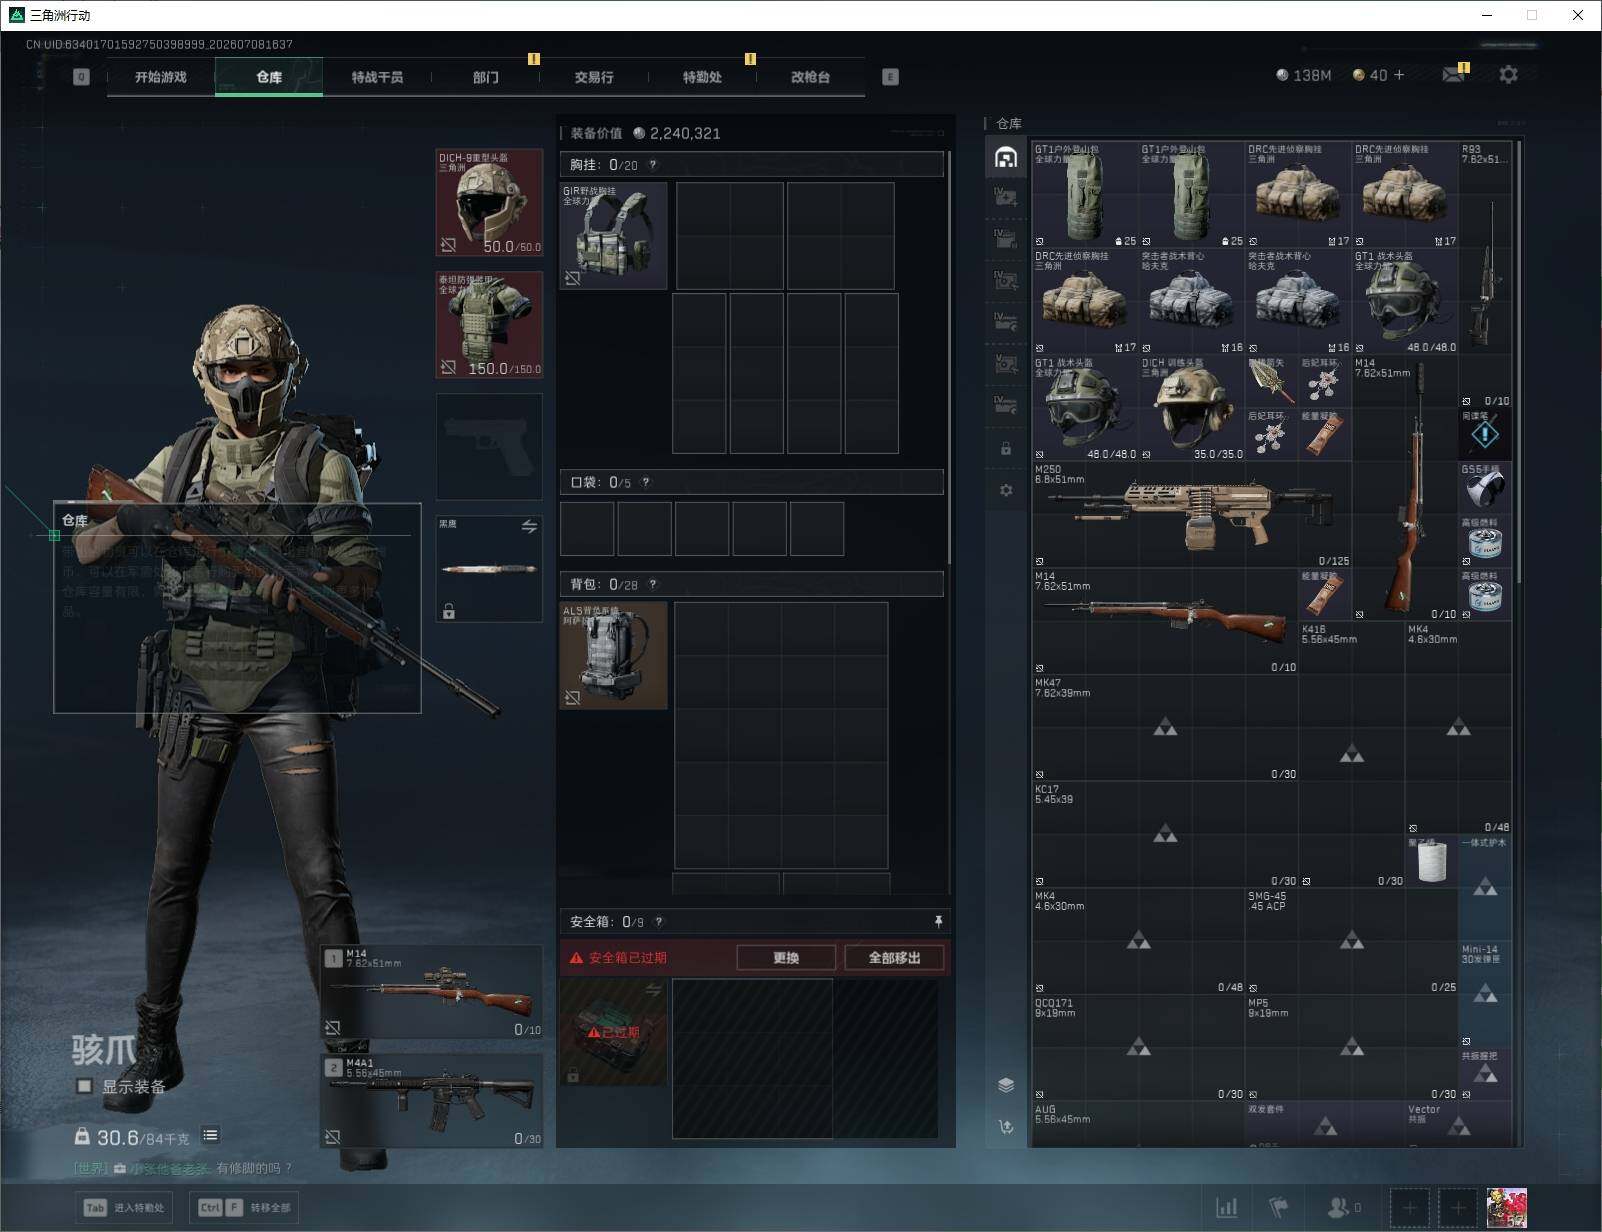Click the sort icon at stash sidebar bottom

point(1006,1127)
